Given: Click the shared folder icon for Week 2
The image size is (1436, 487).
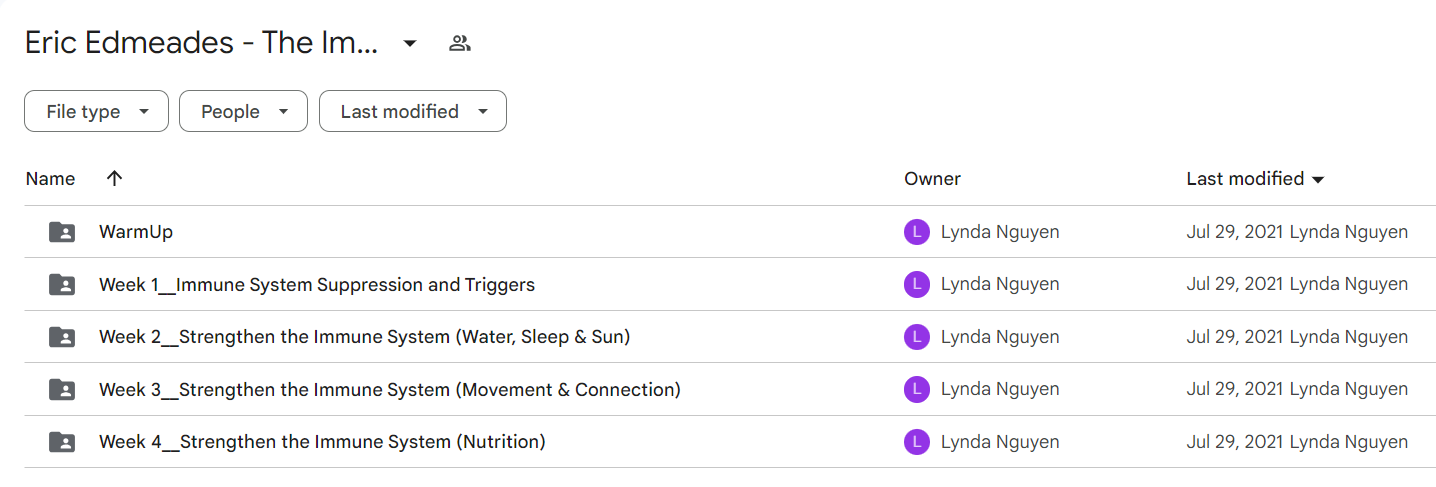Looking at the screenshot, I should tap(62, 337).
